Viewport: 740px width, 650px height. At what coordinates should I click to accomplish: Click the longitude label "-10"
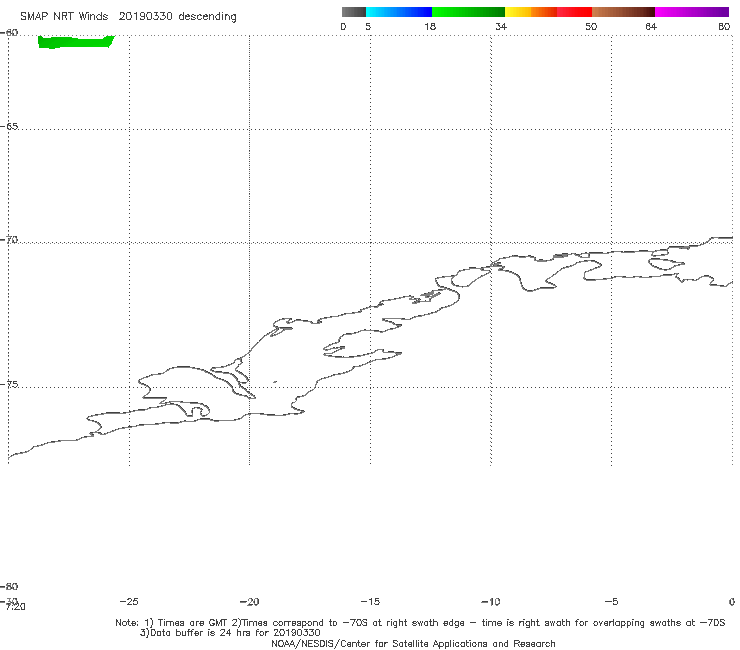pyautogui.click(x=490, y=602)
